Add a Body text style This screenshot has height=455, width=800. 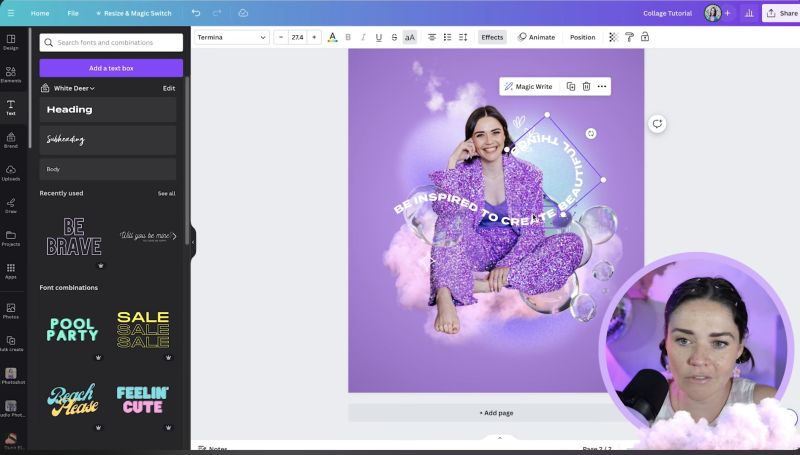click(108, 169)
